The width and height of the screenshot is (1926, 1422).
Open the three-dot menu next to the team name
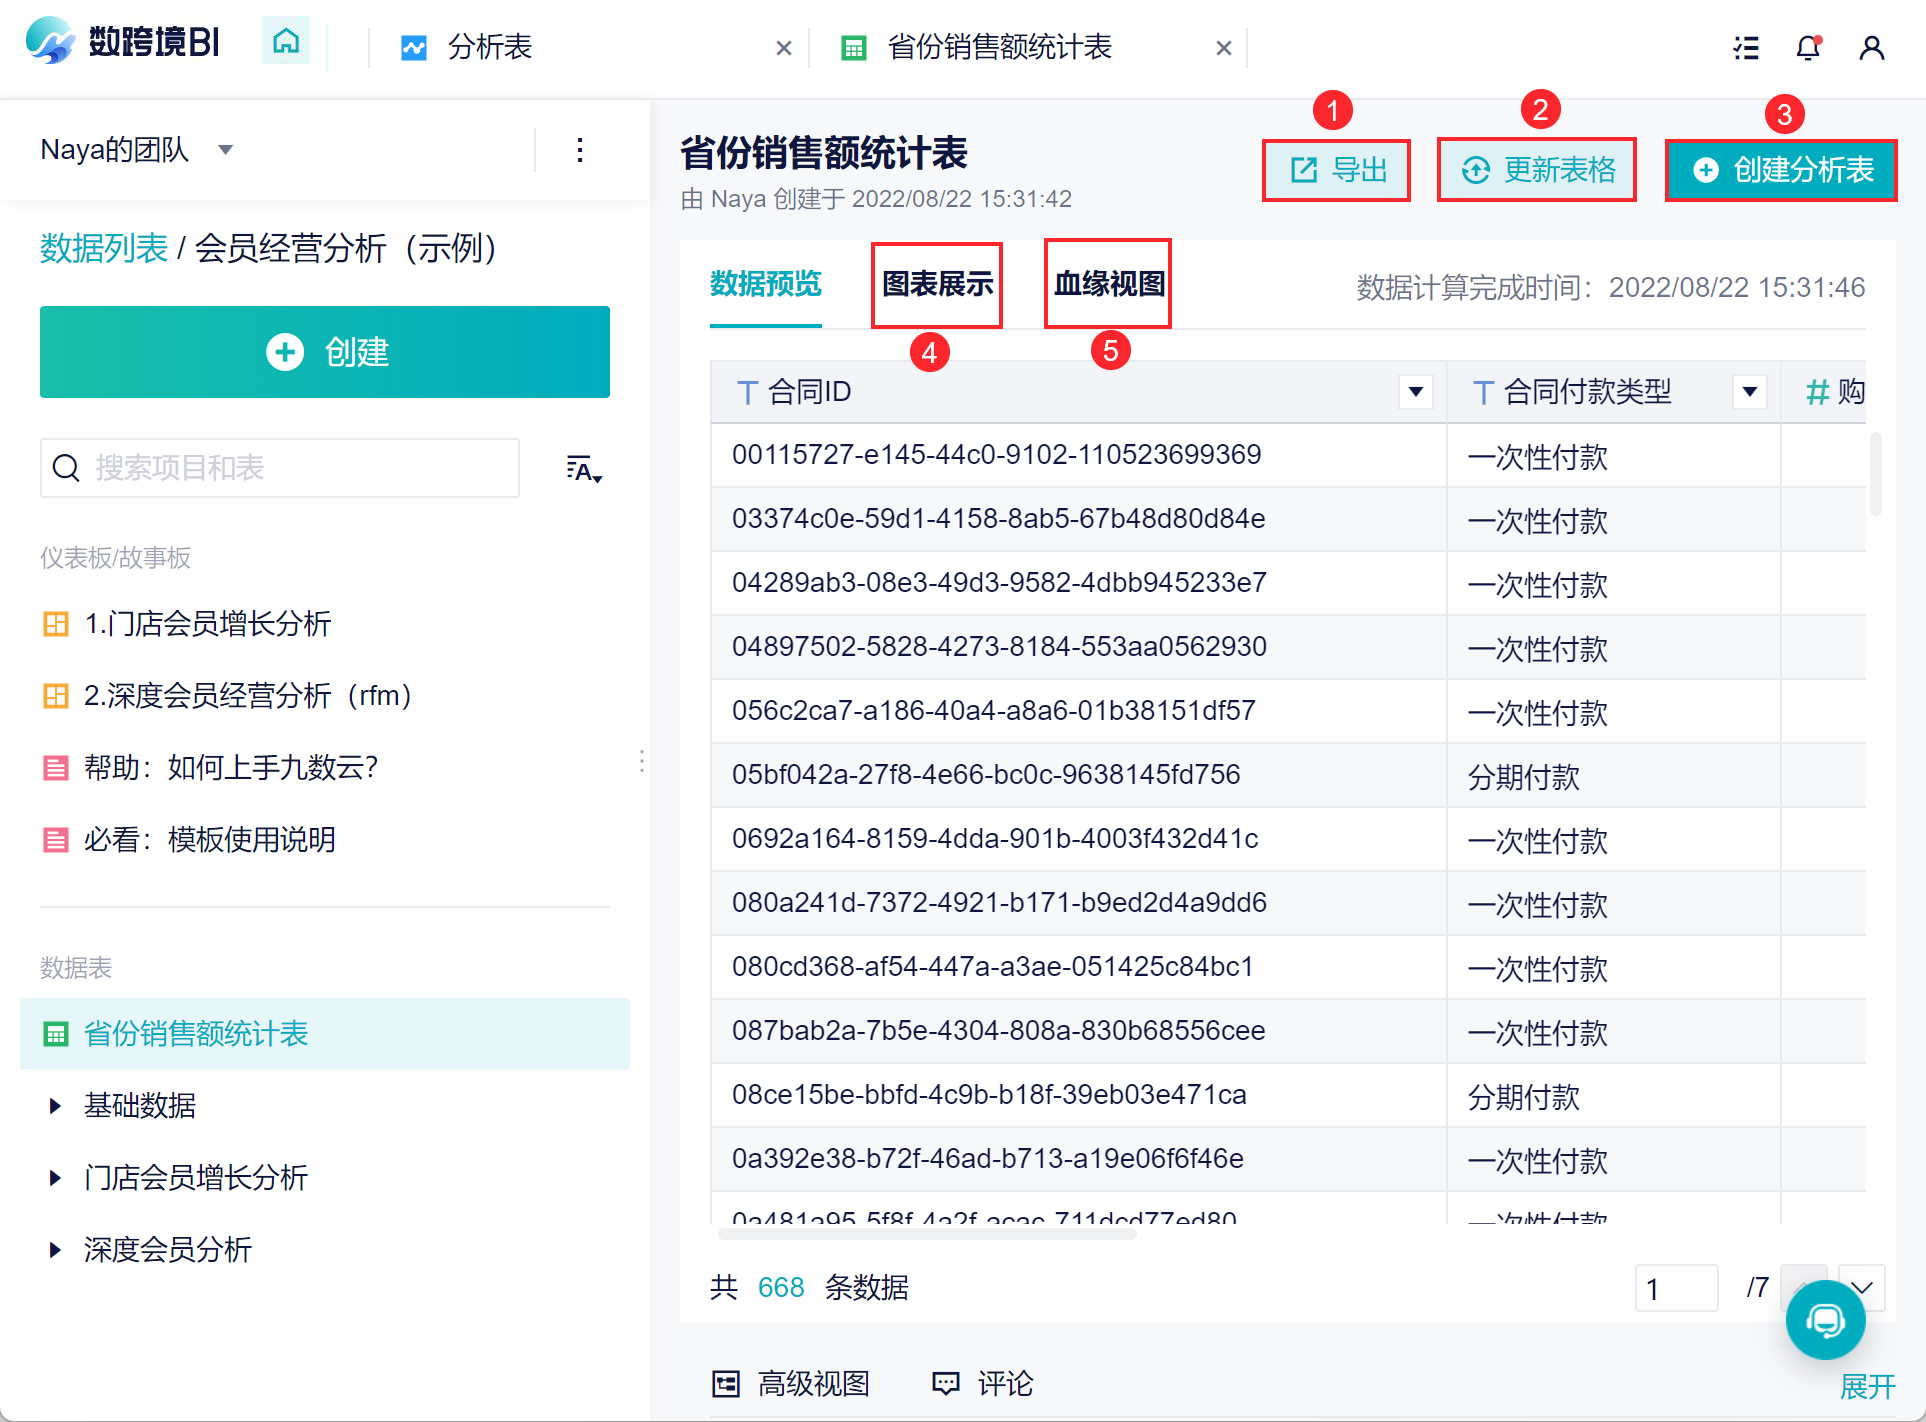tap(580, 150)
